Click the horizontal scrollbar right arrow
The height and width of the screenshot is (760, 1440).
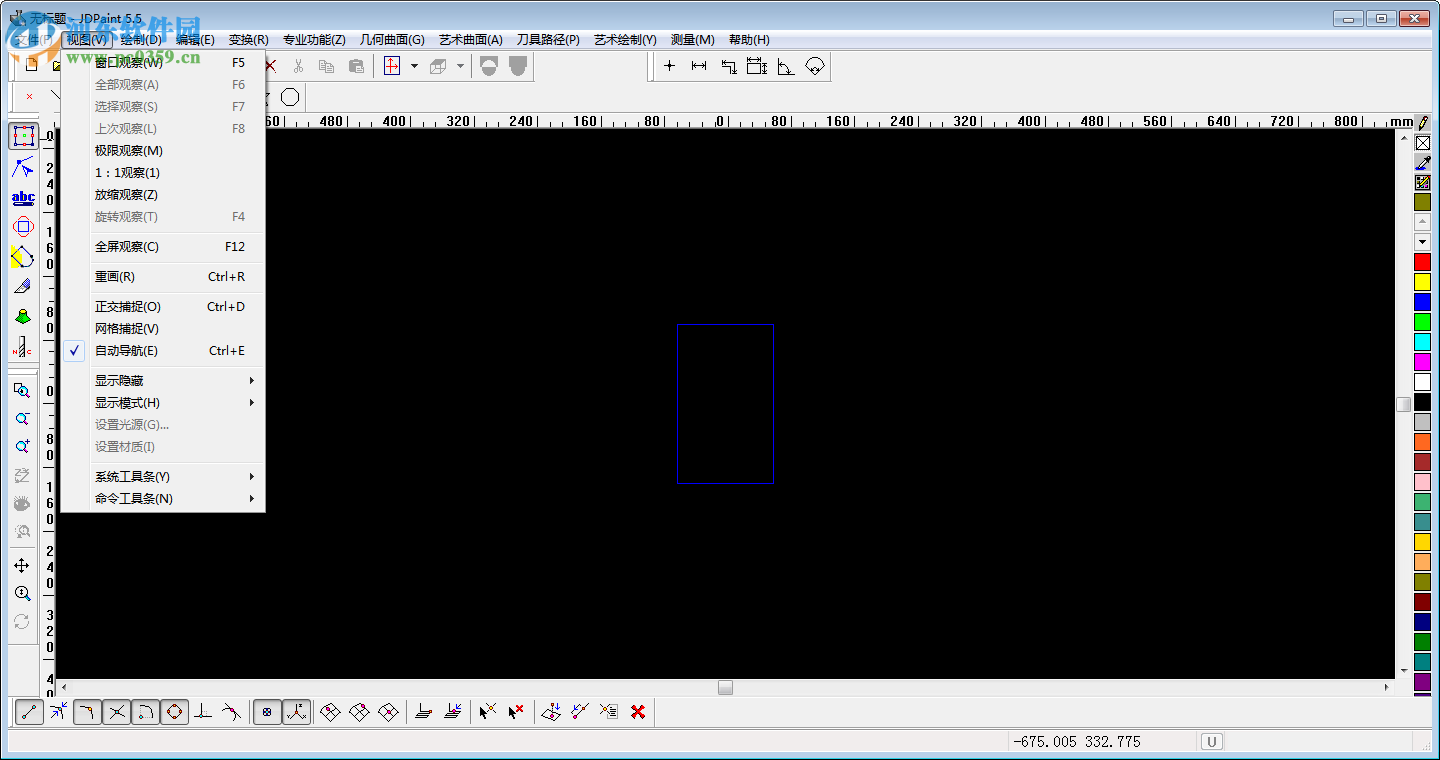coord(1389,688)
